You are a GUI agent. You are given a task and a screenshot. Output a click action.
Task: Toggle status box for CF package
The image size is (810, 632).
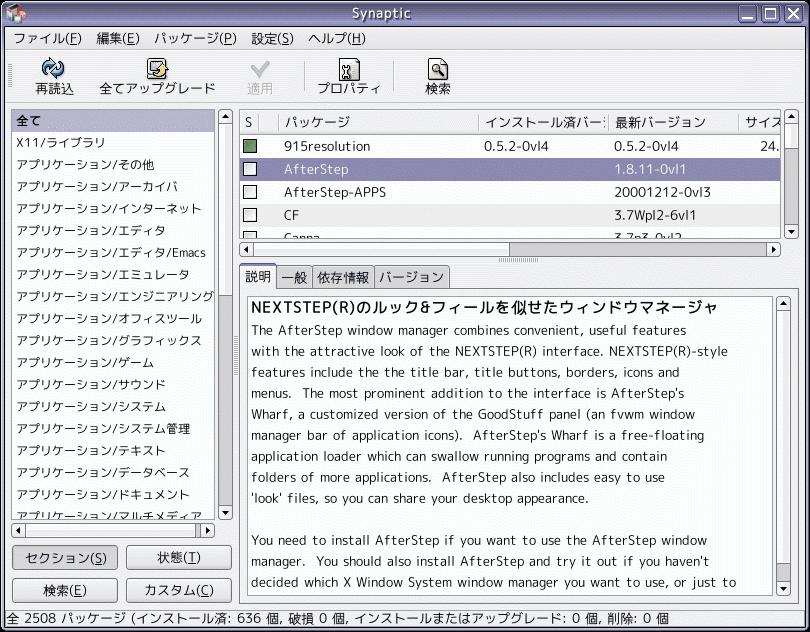tap(250, 214)
